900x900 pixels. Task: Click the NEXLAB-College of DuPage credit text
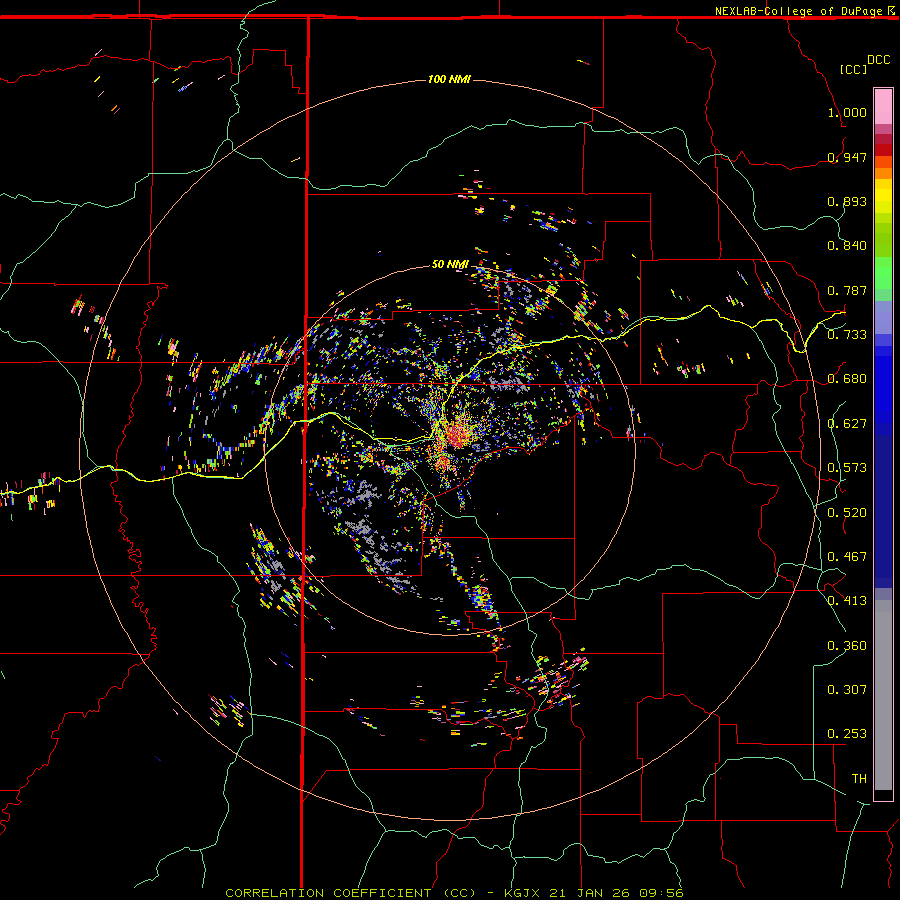pos(798,11)
